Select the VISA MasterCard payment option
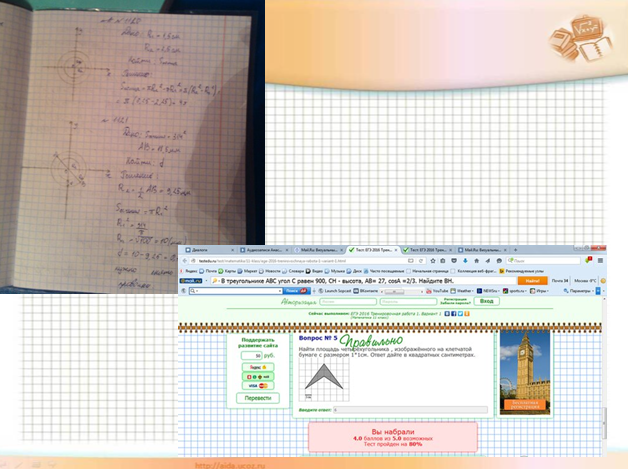Screen dimensions: 628x469 tap(258, 385)
